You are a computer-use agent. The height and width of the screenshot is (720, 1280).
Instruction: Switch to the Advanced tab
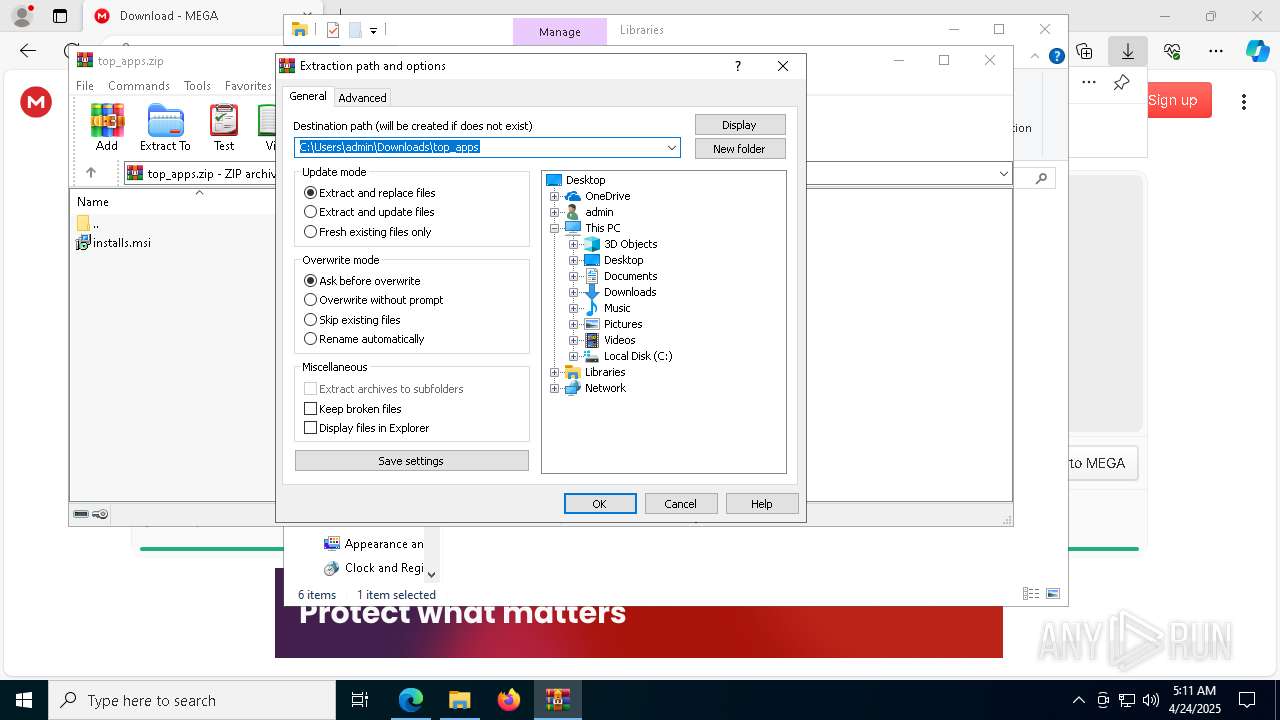362,97
